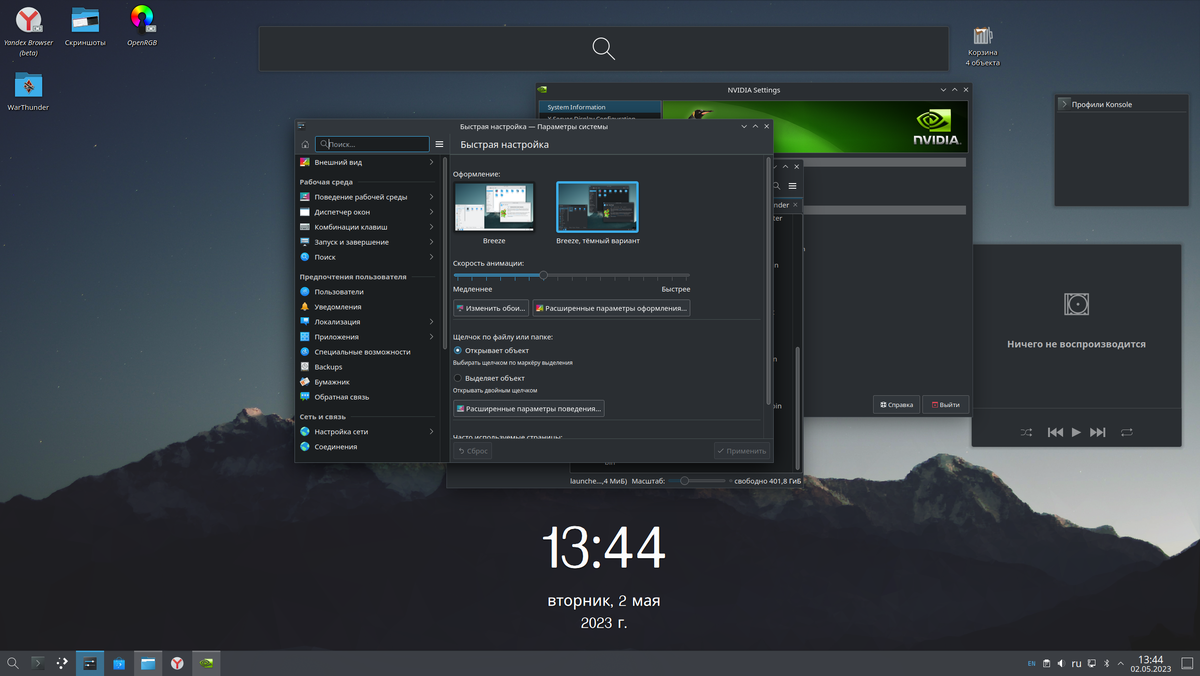Open Konsole from the taskbar
Screen dimensions: 1200x676
tap(38, 663)
